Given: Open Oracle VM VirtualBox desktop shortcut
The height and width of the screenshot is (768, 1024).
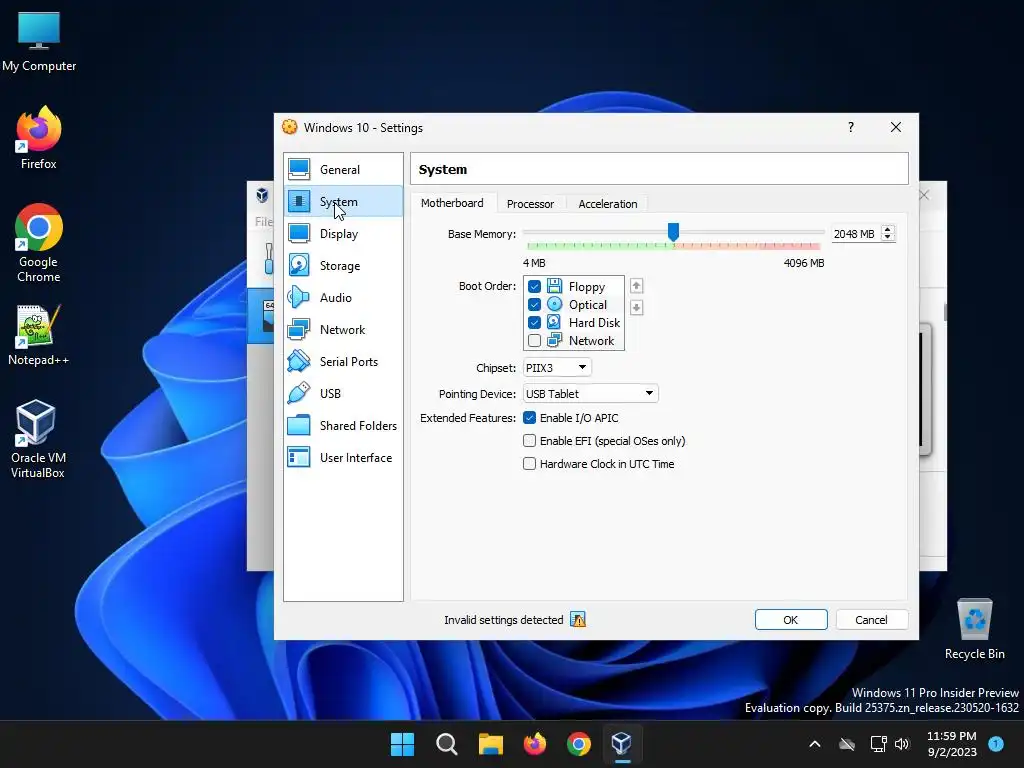Looking at the screenshot, I should (38, 439).
